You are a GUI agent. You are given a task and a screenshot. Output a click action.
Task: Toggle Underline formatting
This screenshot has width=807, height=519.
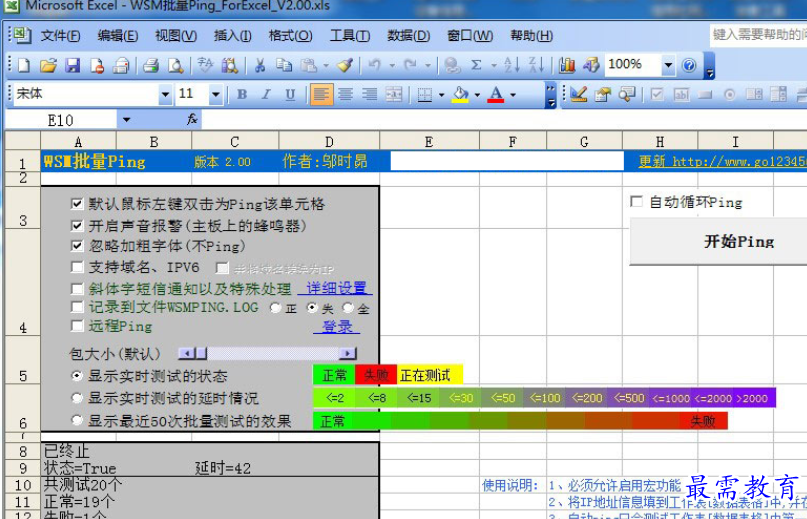(290, 94)
